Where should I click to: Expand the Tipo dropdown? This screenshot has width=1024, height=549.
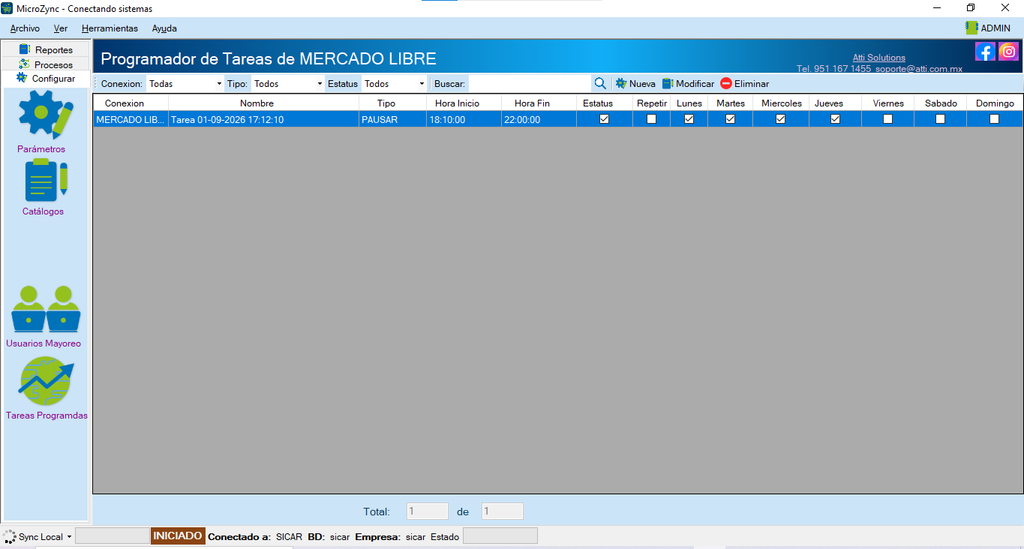click(x=319, y=84)
